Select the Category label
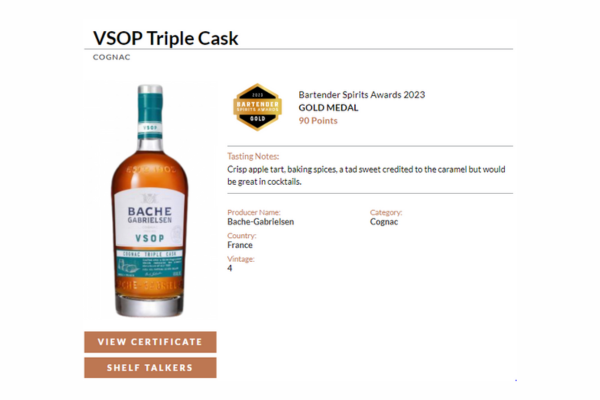The image size is (600, 400). [x=386, y=212]
